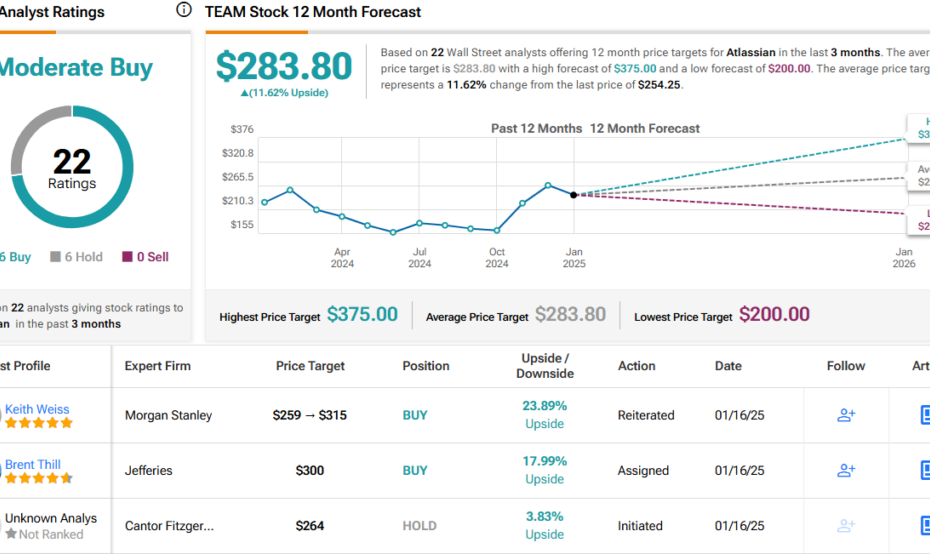Viewport: 930px width, 554px height.
Task: Sort by Upside / Downside column header
Action: click(x=544, y=366)
